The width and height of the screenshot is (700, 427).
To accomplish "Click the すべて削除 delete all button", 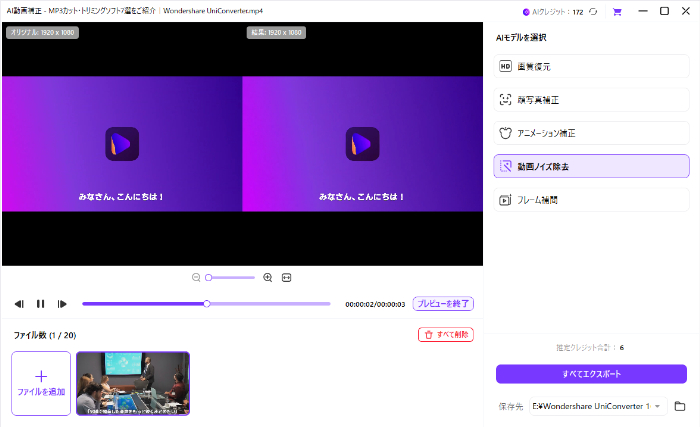I will tap(445, 334).
